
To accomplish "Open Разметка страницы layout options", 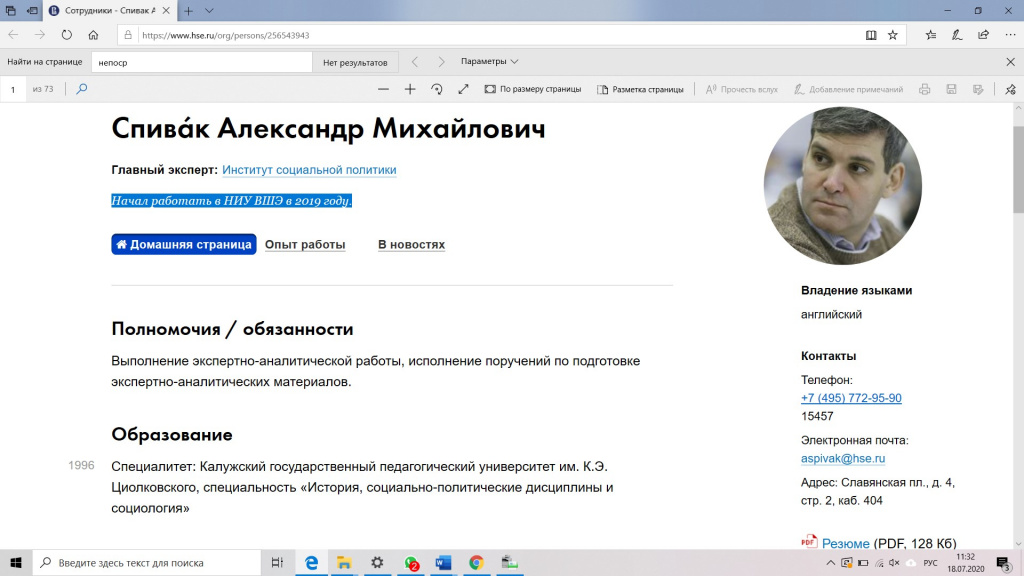I will (640, 89).
